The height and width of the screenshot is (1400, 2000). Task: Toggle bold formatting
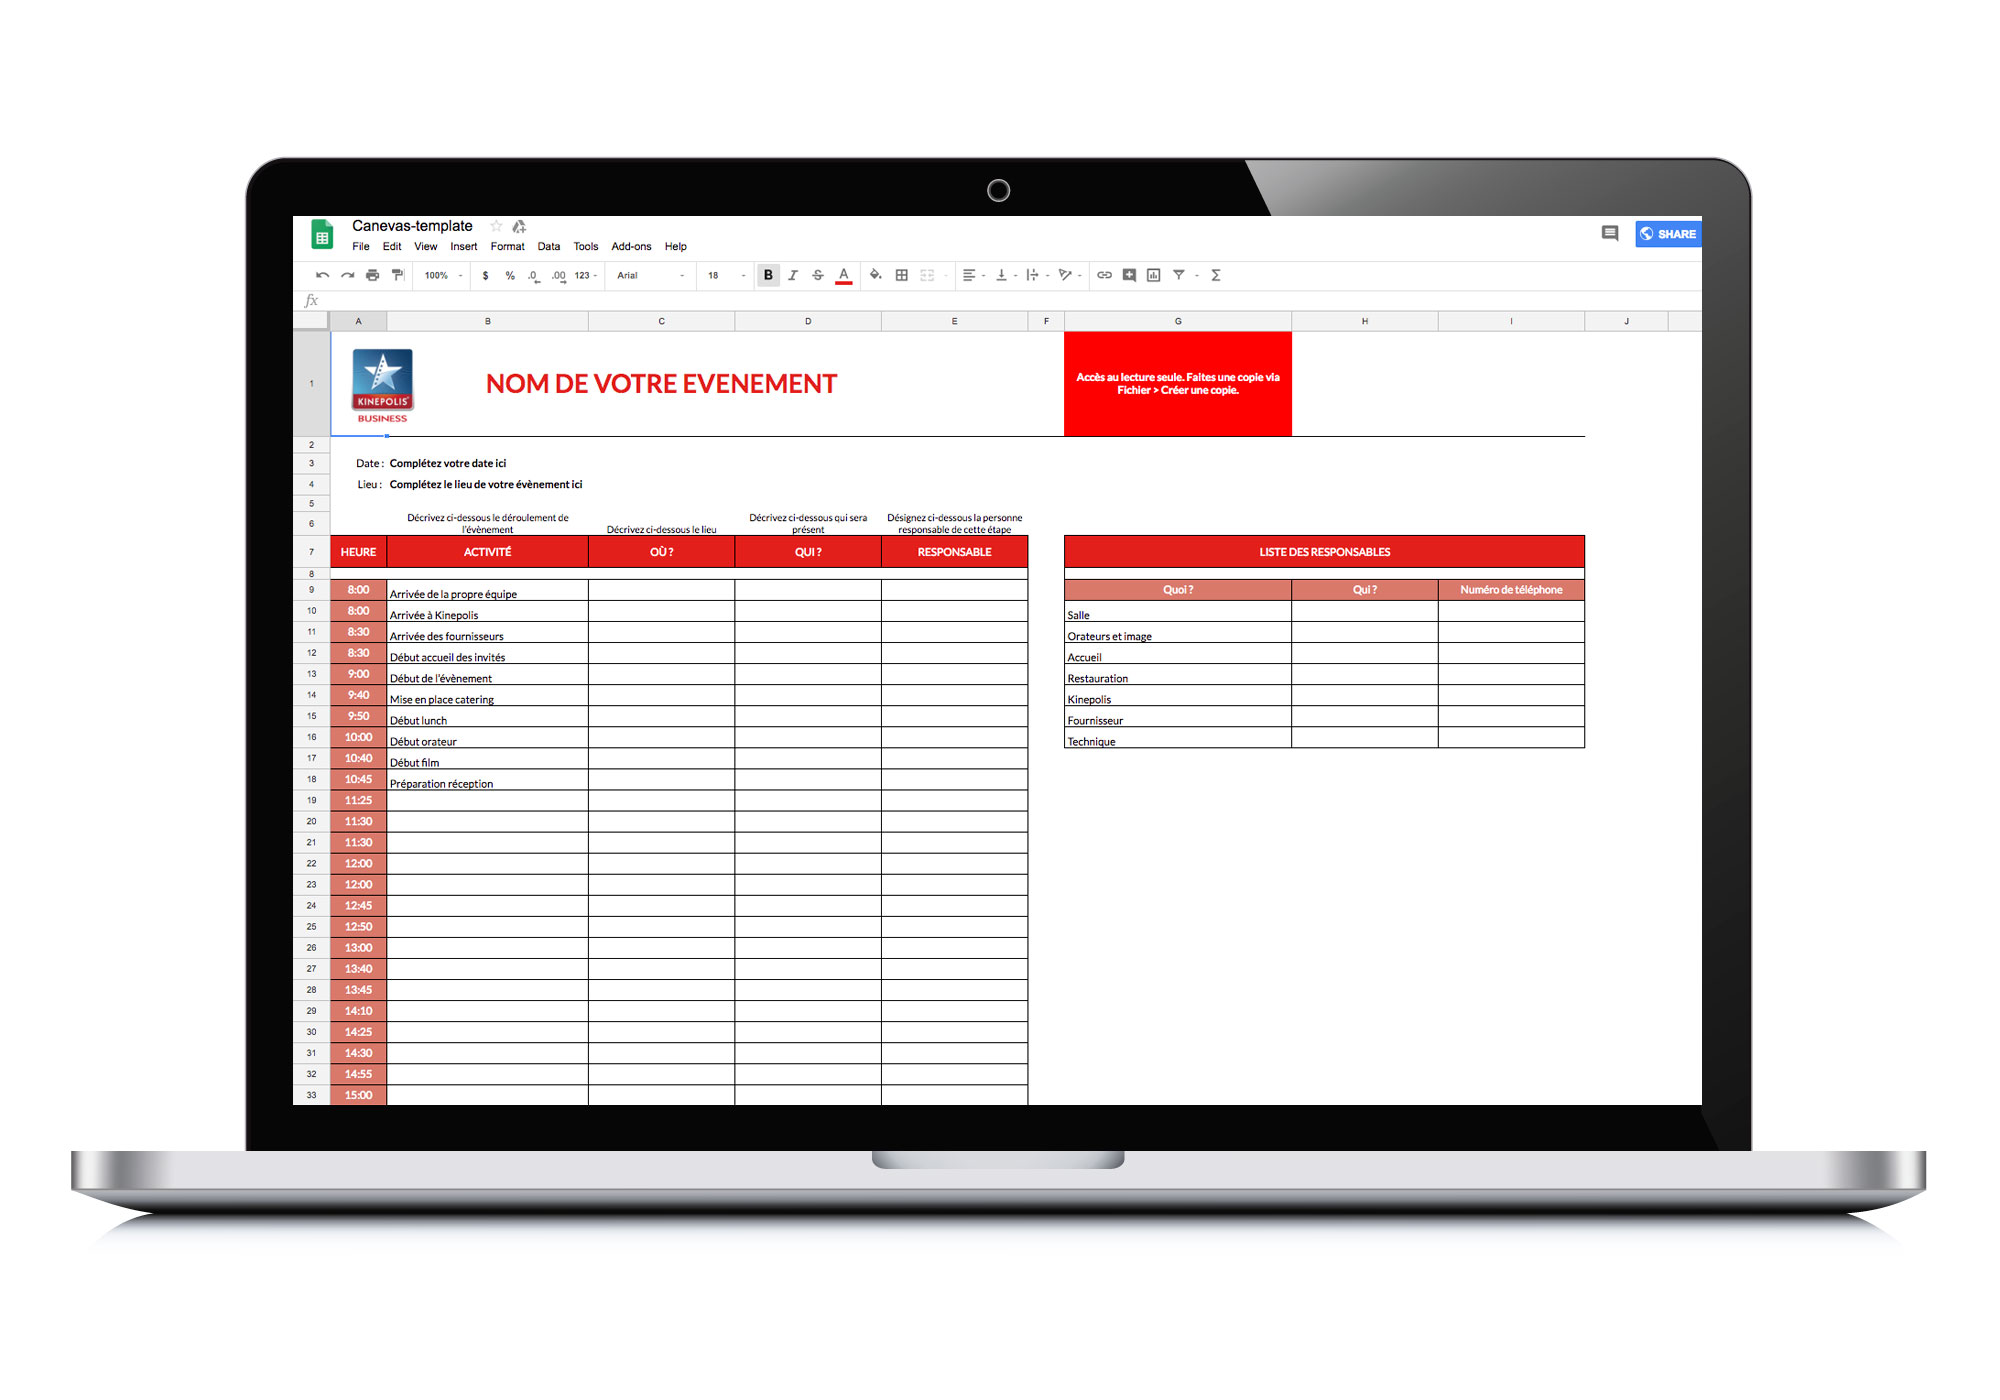(768, 275)
